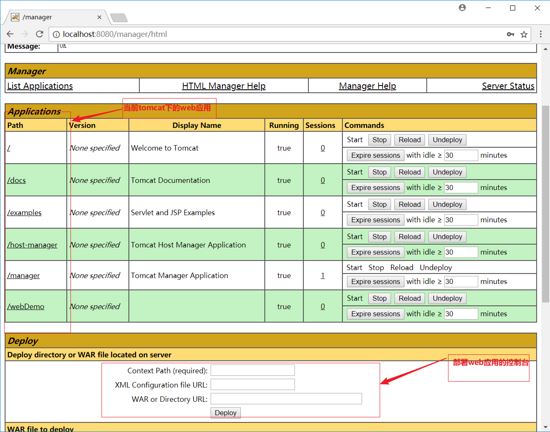Viewport: 550px width, 432px height.
Task: Click the browser back arrow
Action: (10, 34)
